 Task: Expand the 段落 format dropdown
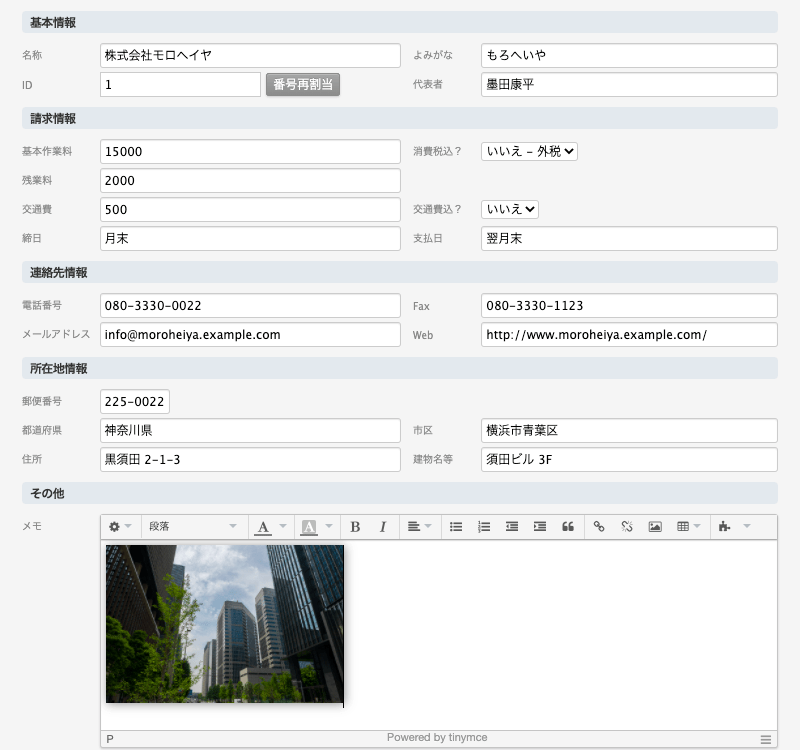click(192, 527)
